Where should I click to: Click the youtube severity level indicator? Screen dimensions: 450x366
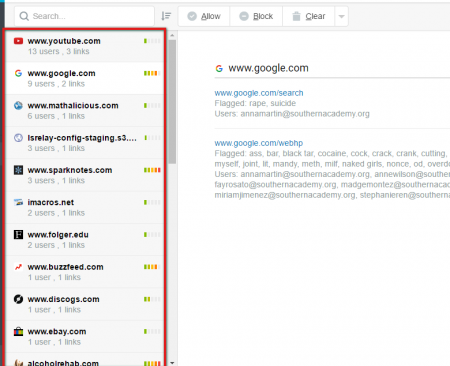152,41
